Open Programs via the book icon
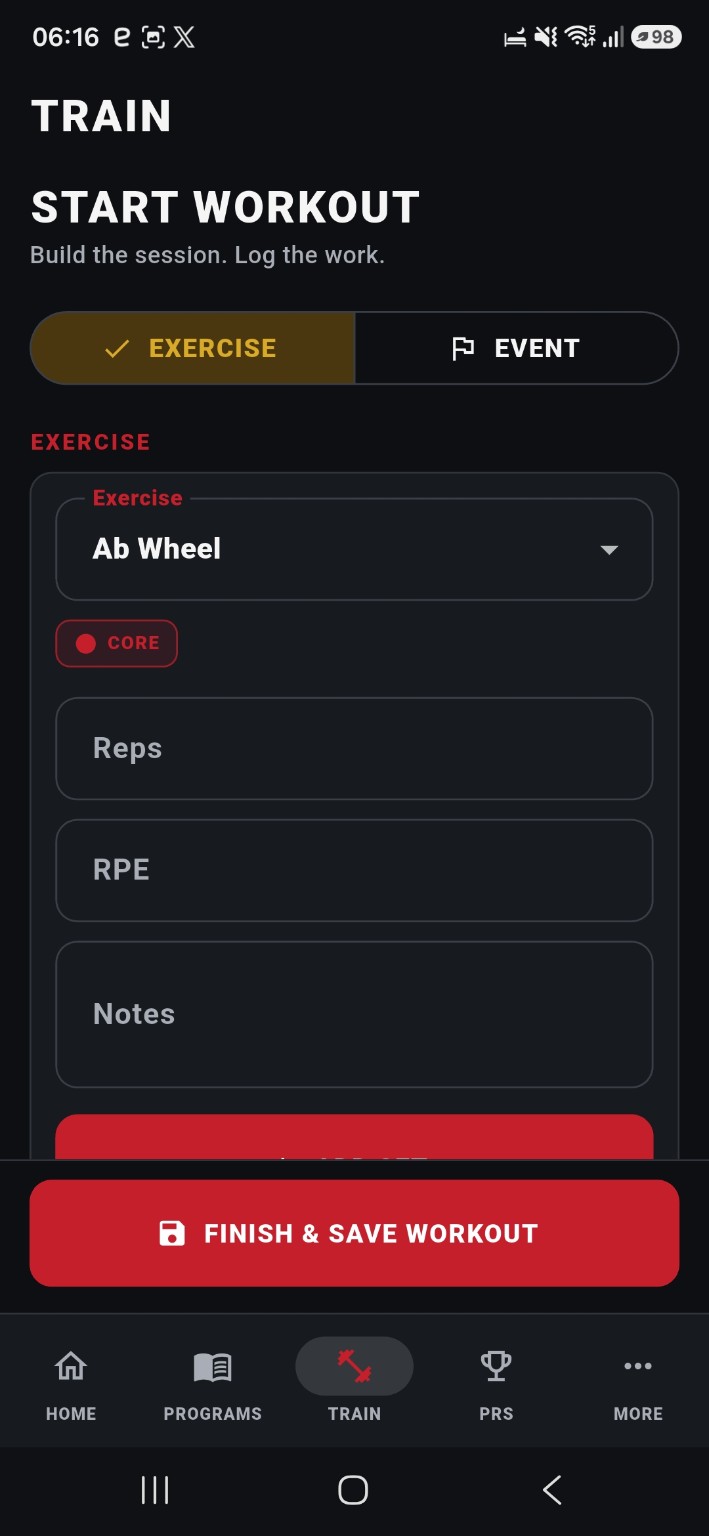 (212, 1366)
